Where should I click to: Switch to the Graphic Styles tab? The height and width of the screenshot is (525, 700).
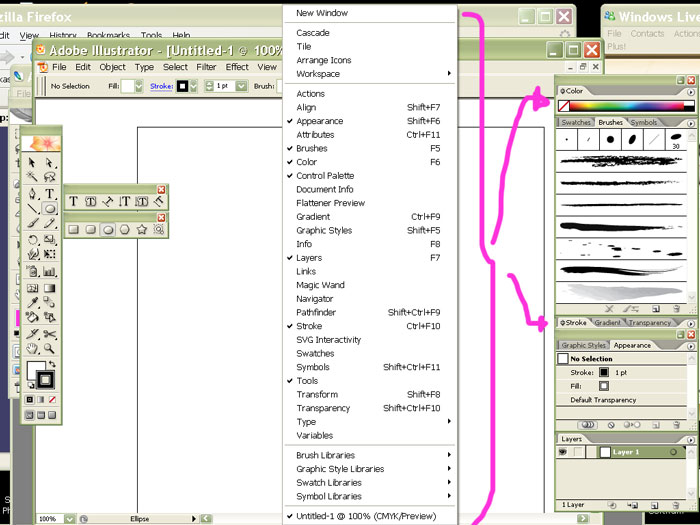click(583, 346)
